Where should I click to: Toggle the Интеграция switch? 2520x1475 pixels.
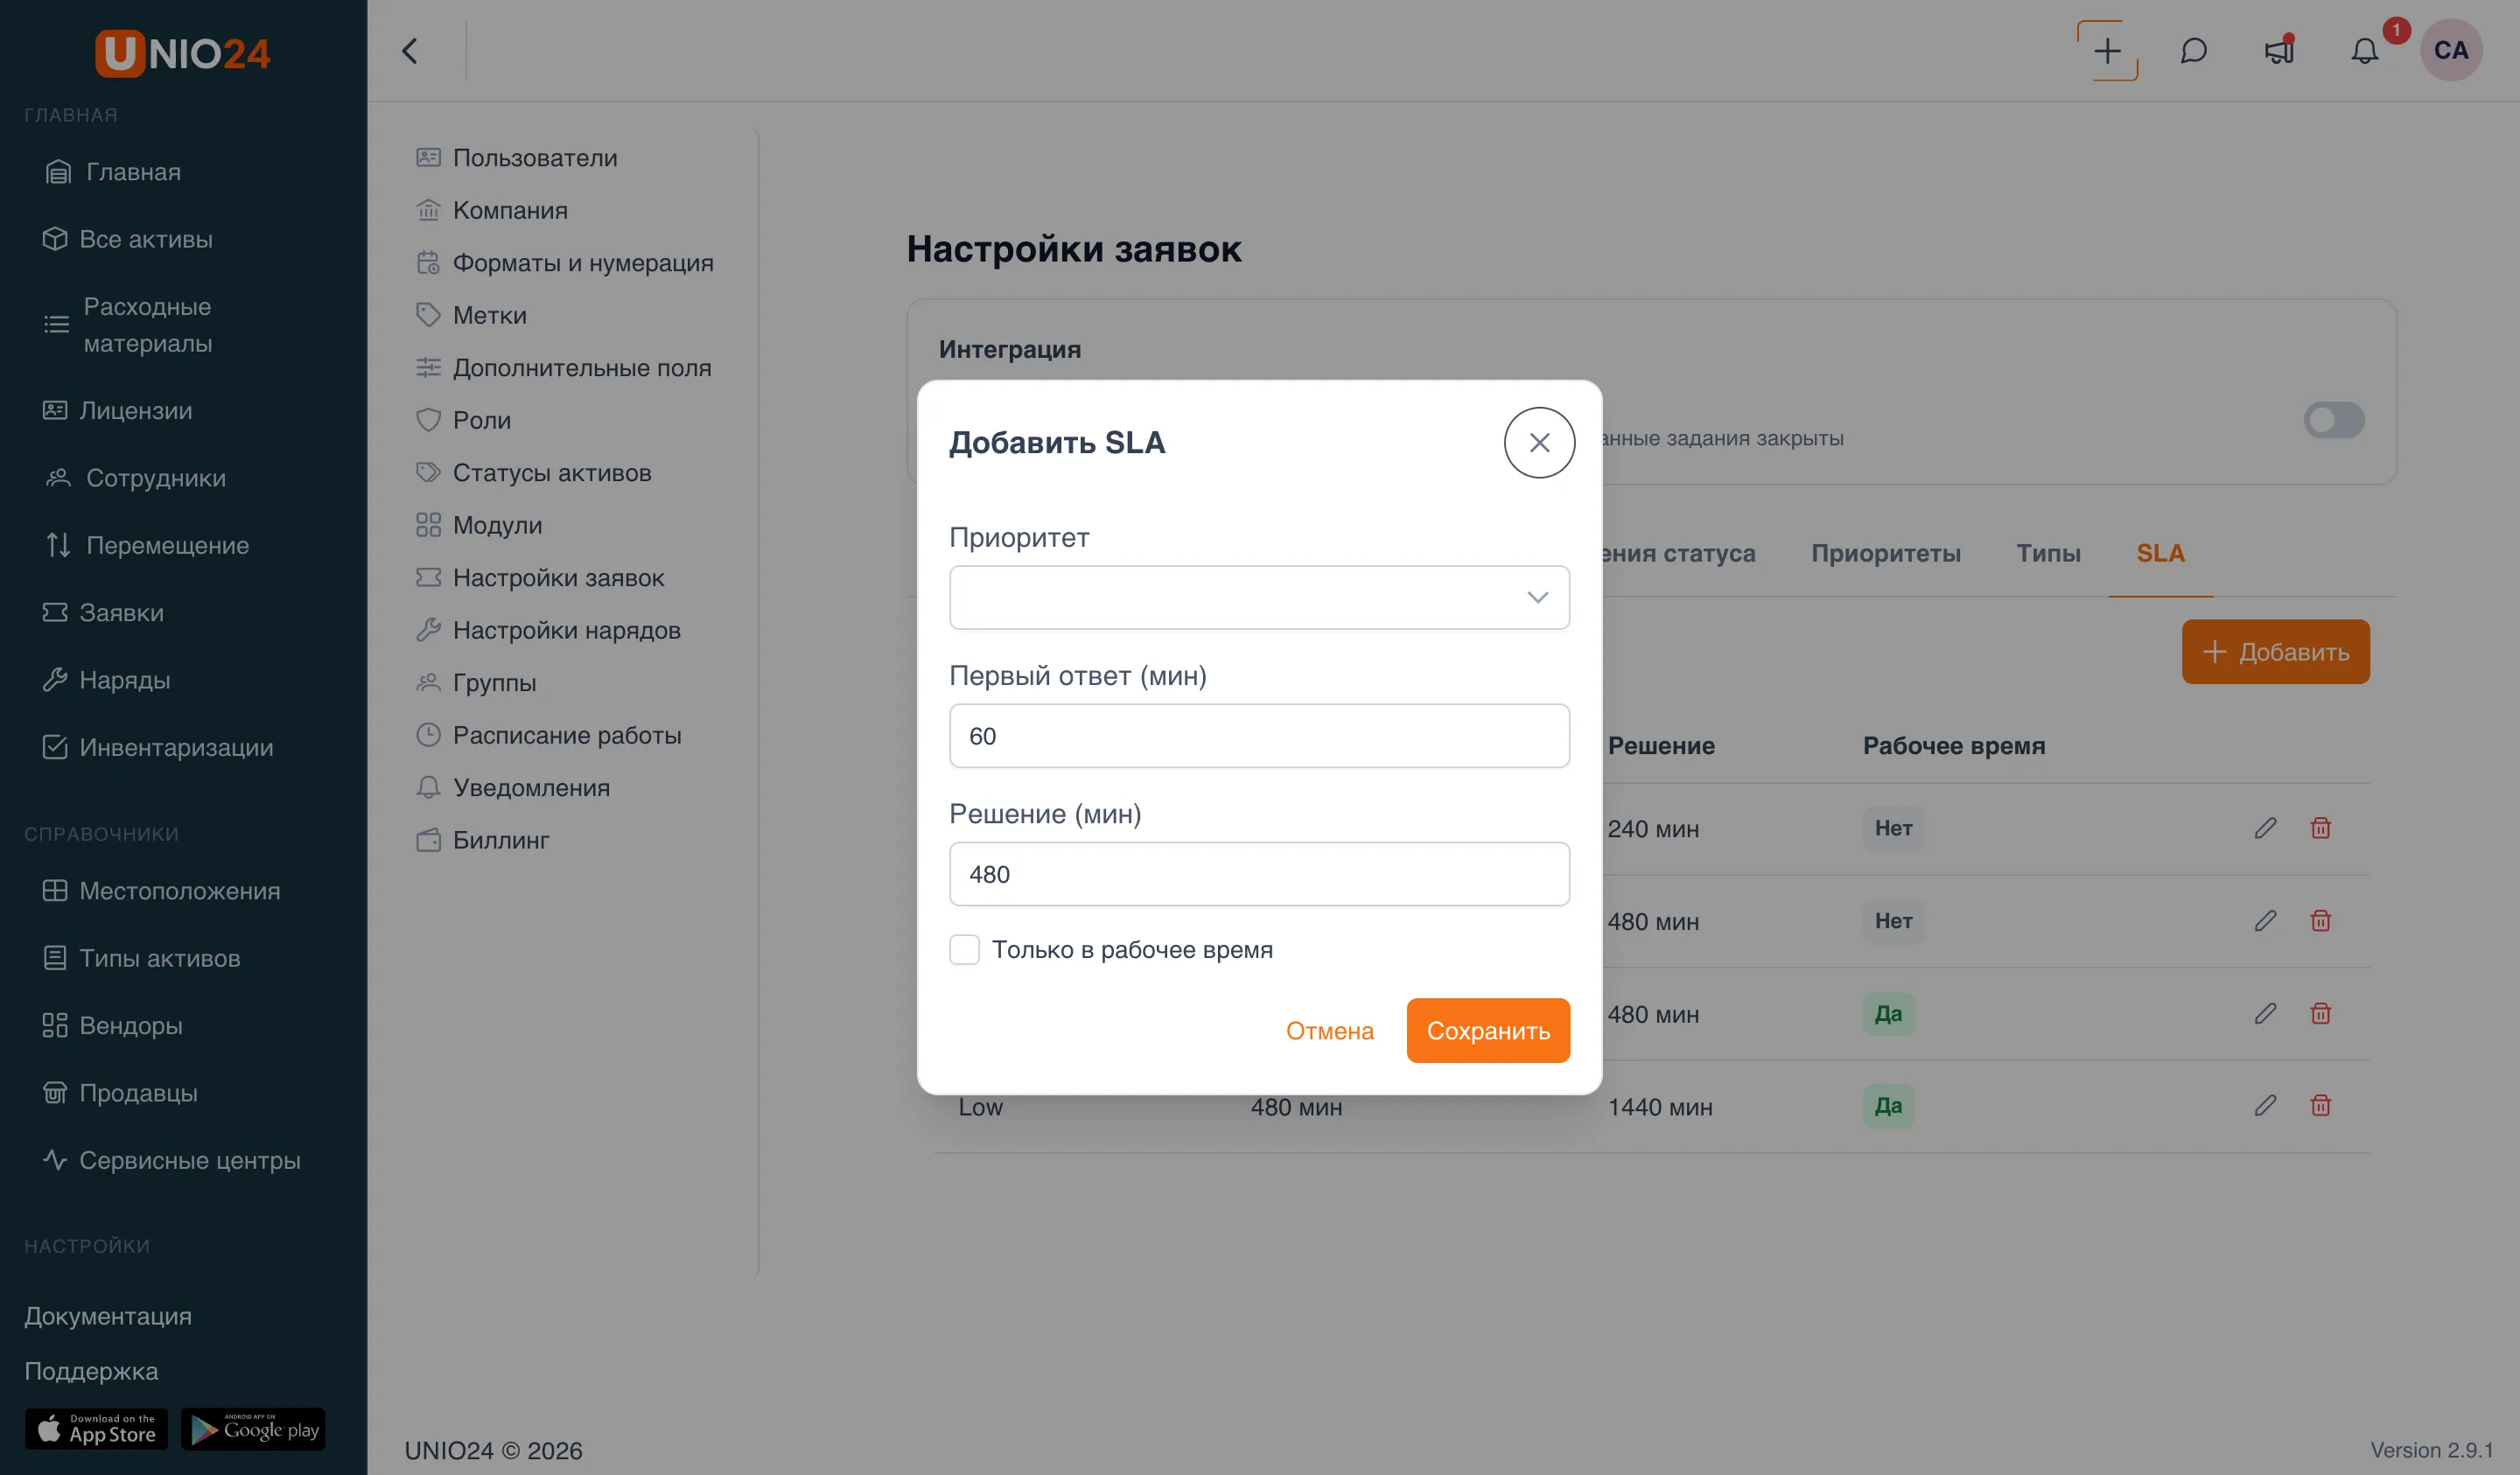click(x=2334, y=420)
